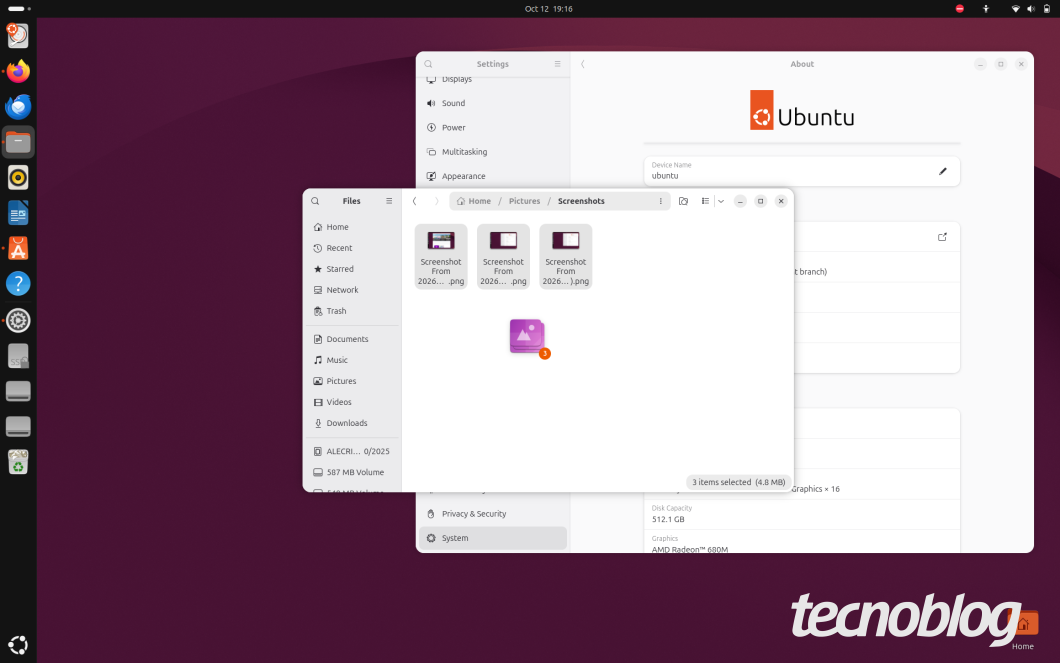Open the Files app in the dock
The height and width of the screenshot is (663, 1060).
[x=18, y=142]
